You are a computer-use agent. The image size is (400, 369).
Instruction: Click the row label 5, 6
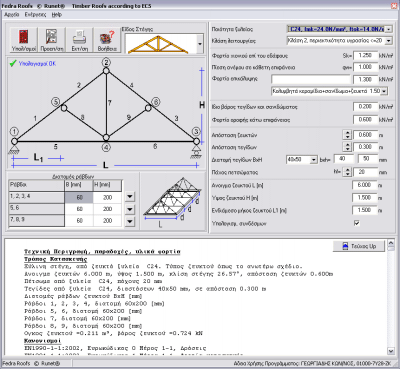pyautogui.click(x=37, y=209)
